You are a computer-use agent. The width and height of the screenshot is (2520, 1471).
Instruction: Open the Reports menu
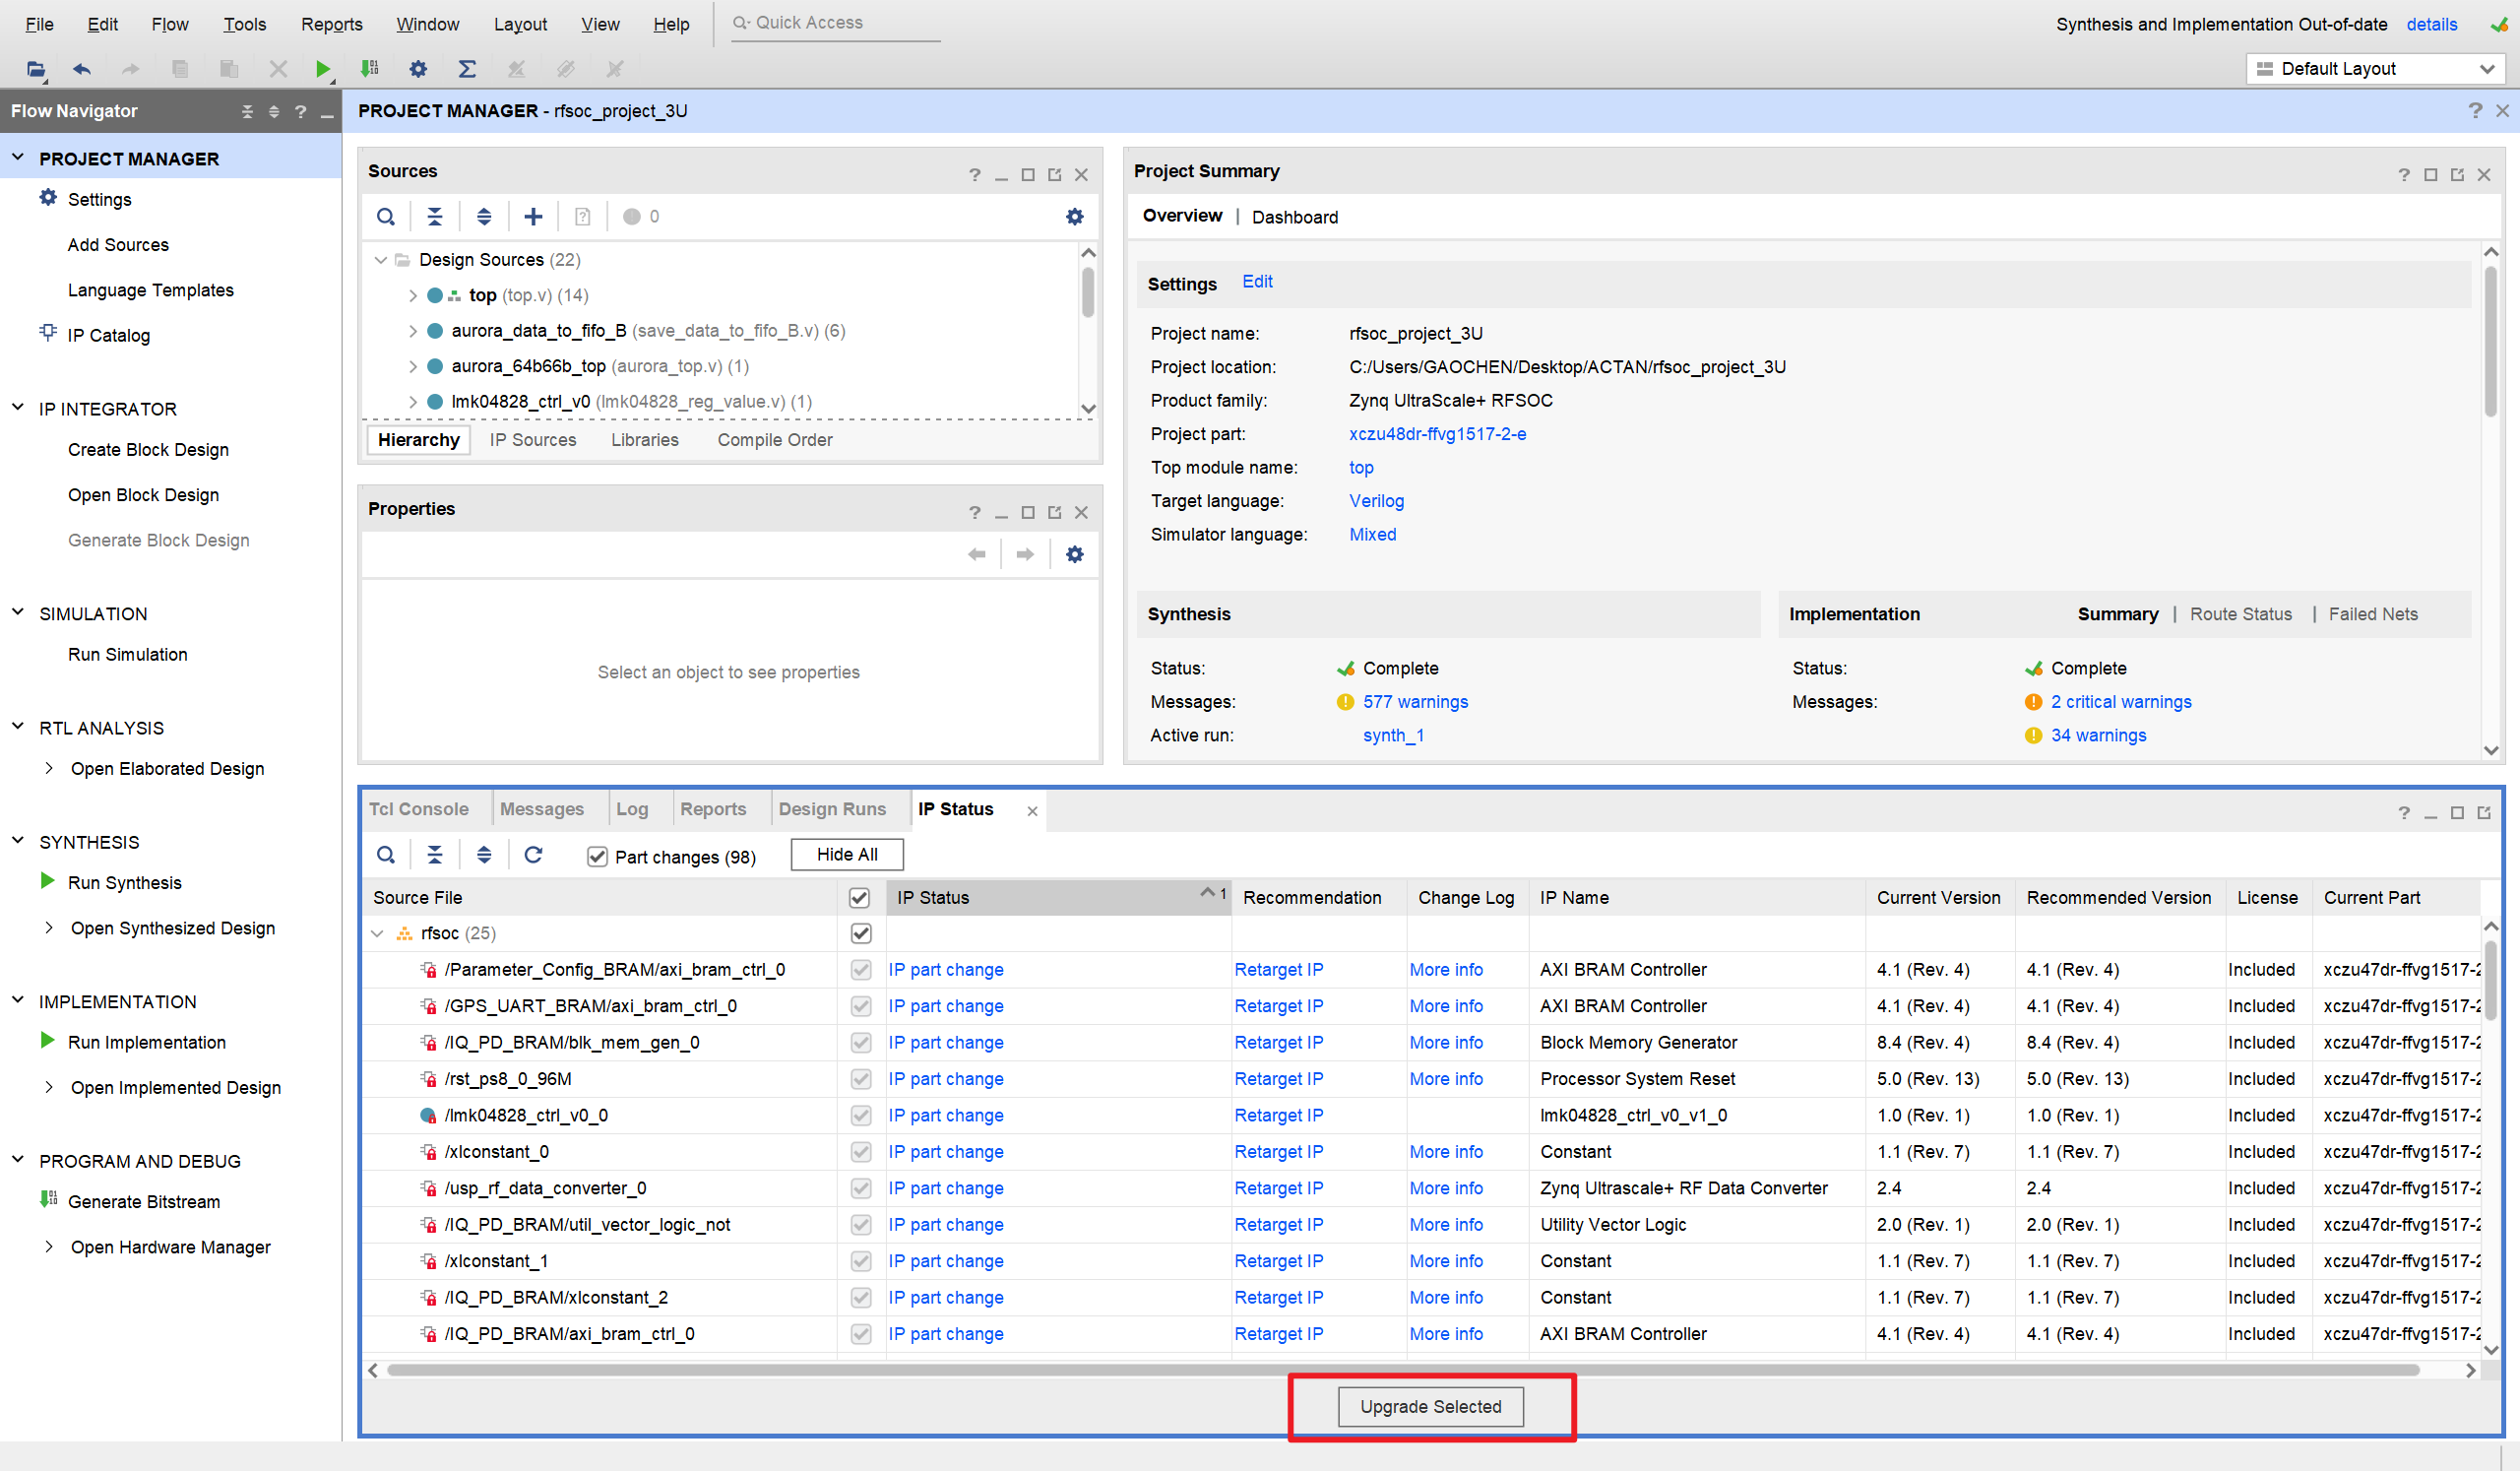click(332, 24)
